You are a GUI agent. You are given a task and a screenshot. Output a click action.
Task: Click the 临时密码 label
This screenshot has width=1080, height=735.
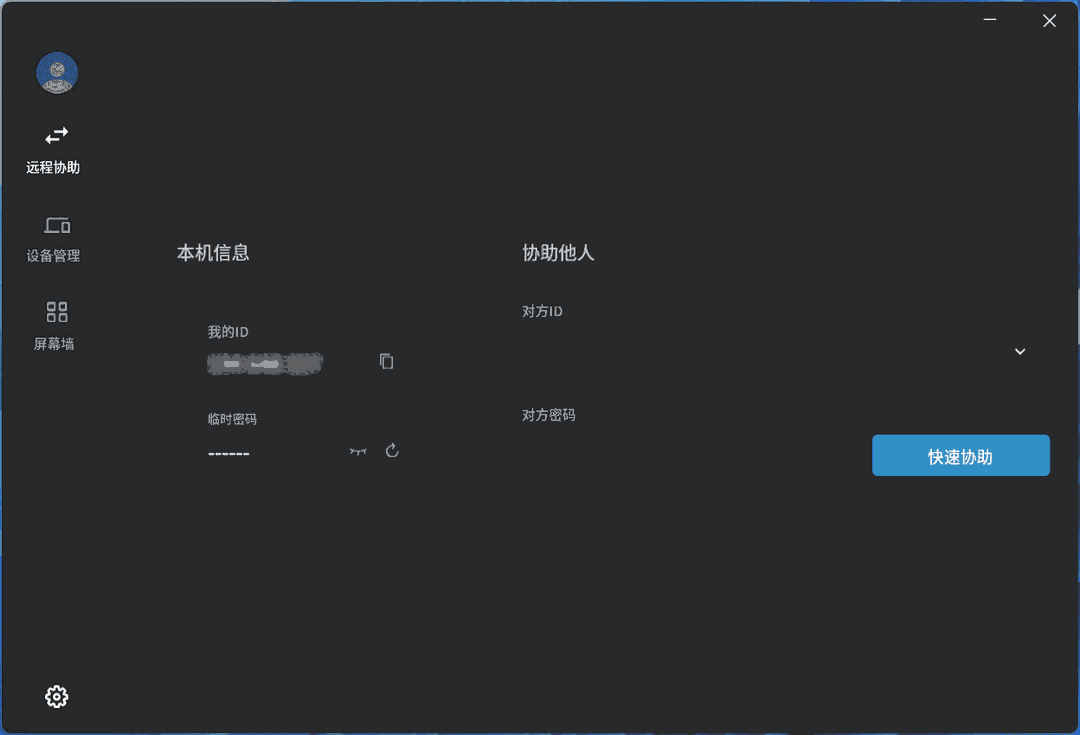[x=231, y=418]
